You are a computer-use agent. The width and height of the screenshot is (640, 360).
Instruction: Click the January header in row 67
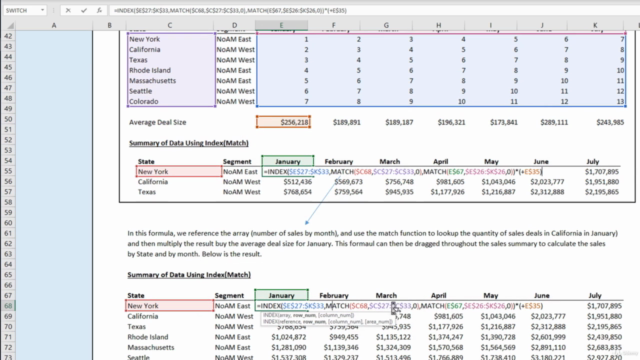coord(281,295)
